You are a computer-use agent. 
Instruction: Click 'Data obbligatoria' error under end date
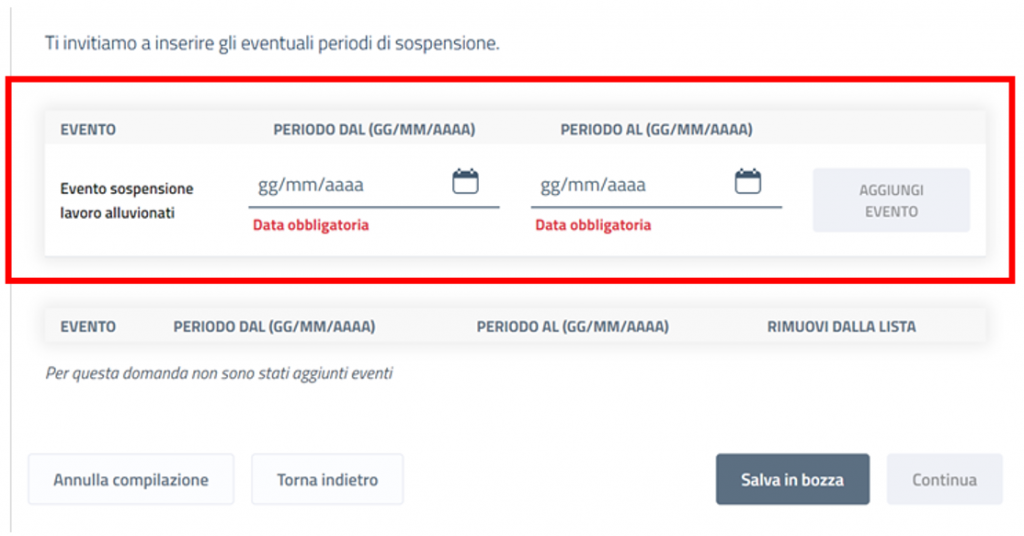tap(593, 225)
